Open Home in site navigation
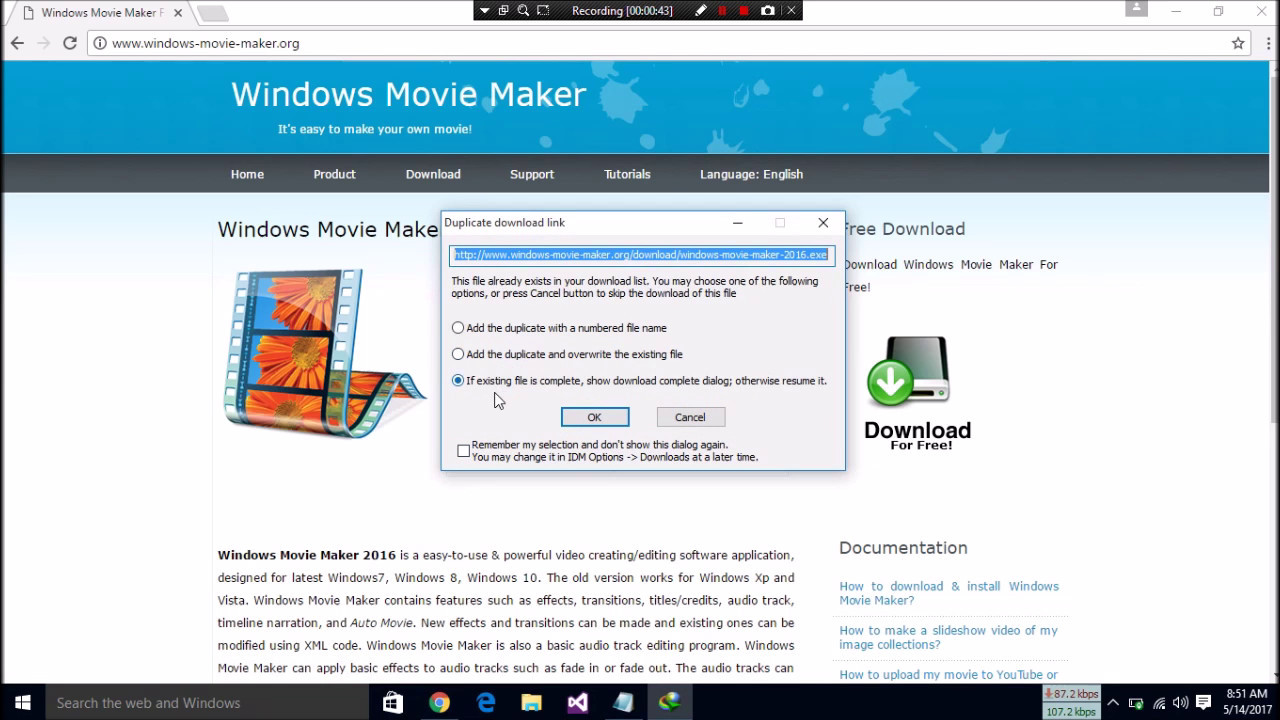Viewport: 1280px width, 720px height. (247, 174)
